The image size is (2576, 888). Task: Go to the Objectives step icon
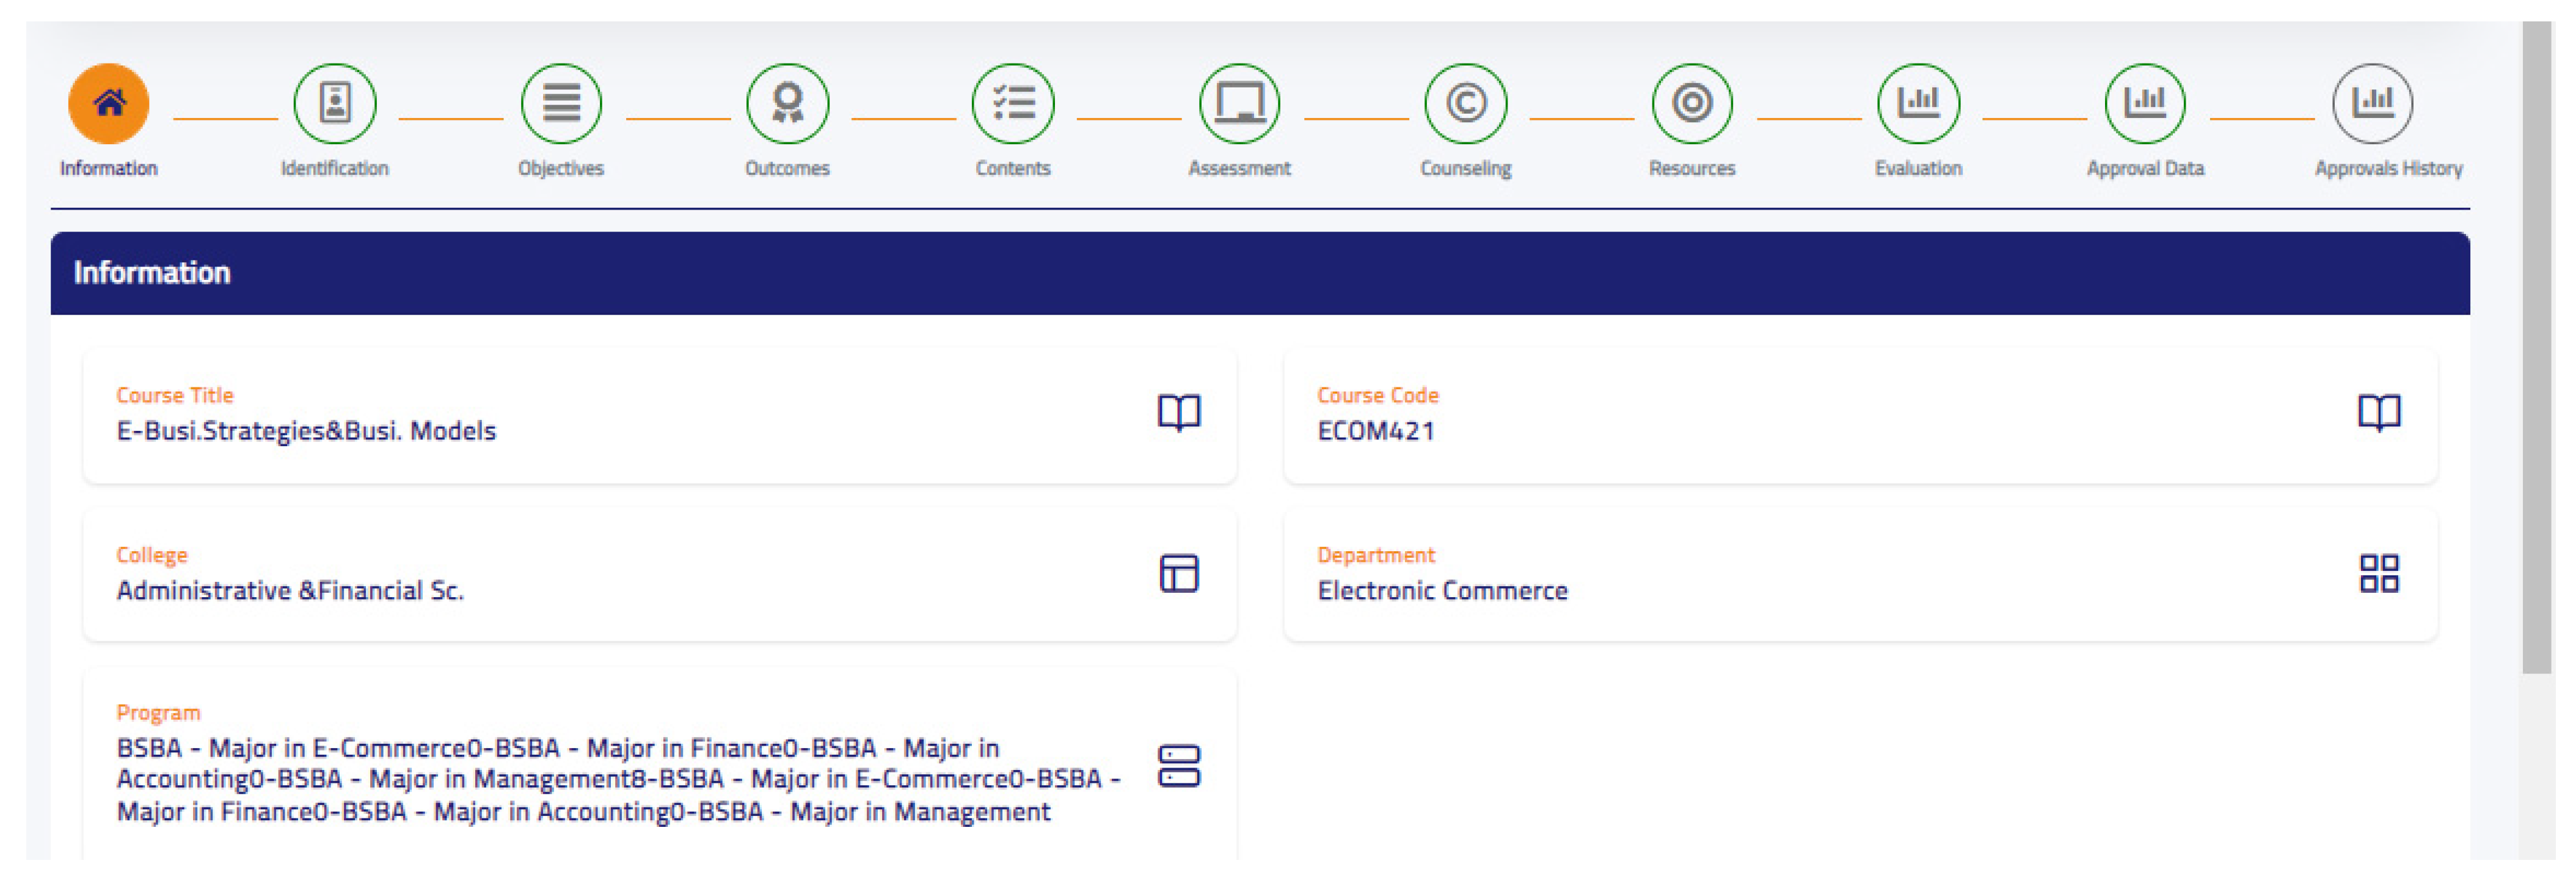pyautogui.click(x=561, y=103)
